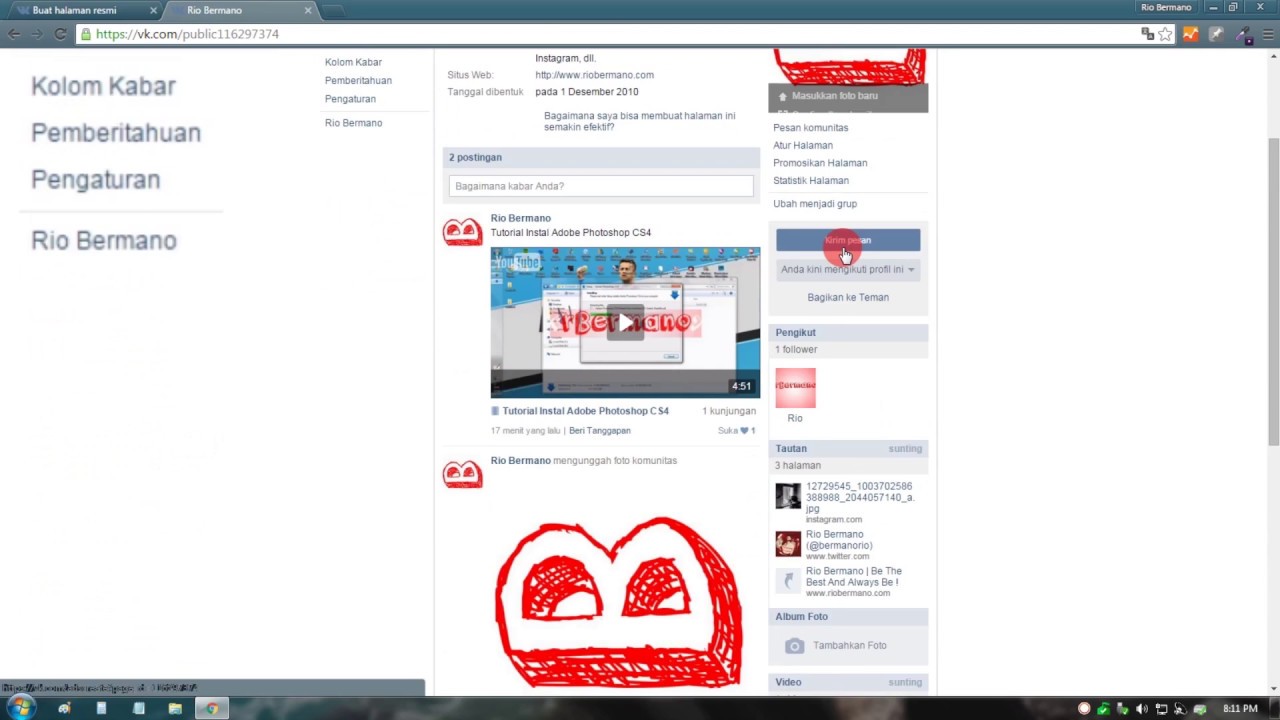Click 'Beri Tanggapan' under the video post
The width and height of the screenshot is (1280, 720).
600,431
